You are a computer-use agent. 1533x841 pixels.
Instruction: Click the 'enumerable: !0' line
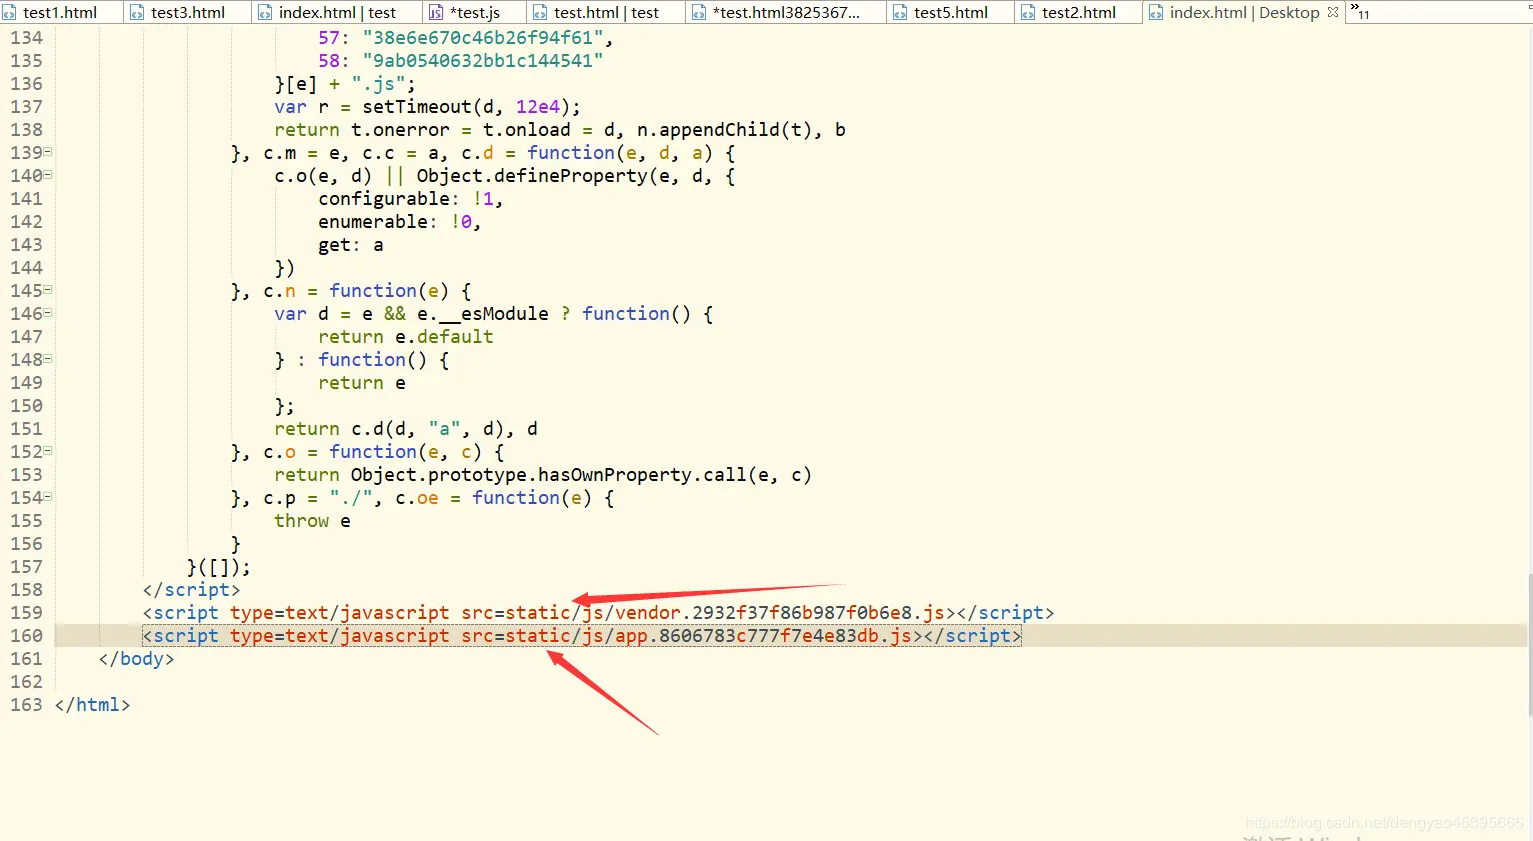[x=399, y=222]
